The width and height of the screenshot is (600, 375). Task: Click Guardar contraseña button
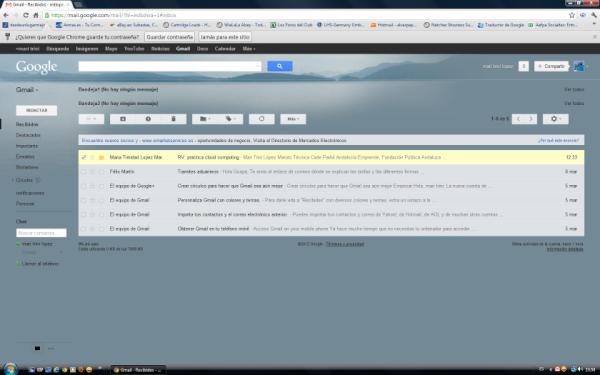pos(170,37)
